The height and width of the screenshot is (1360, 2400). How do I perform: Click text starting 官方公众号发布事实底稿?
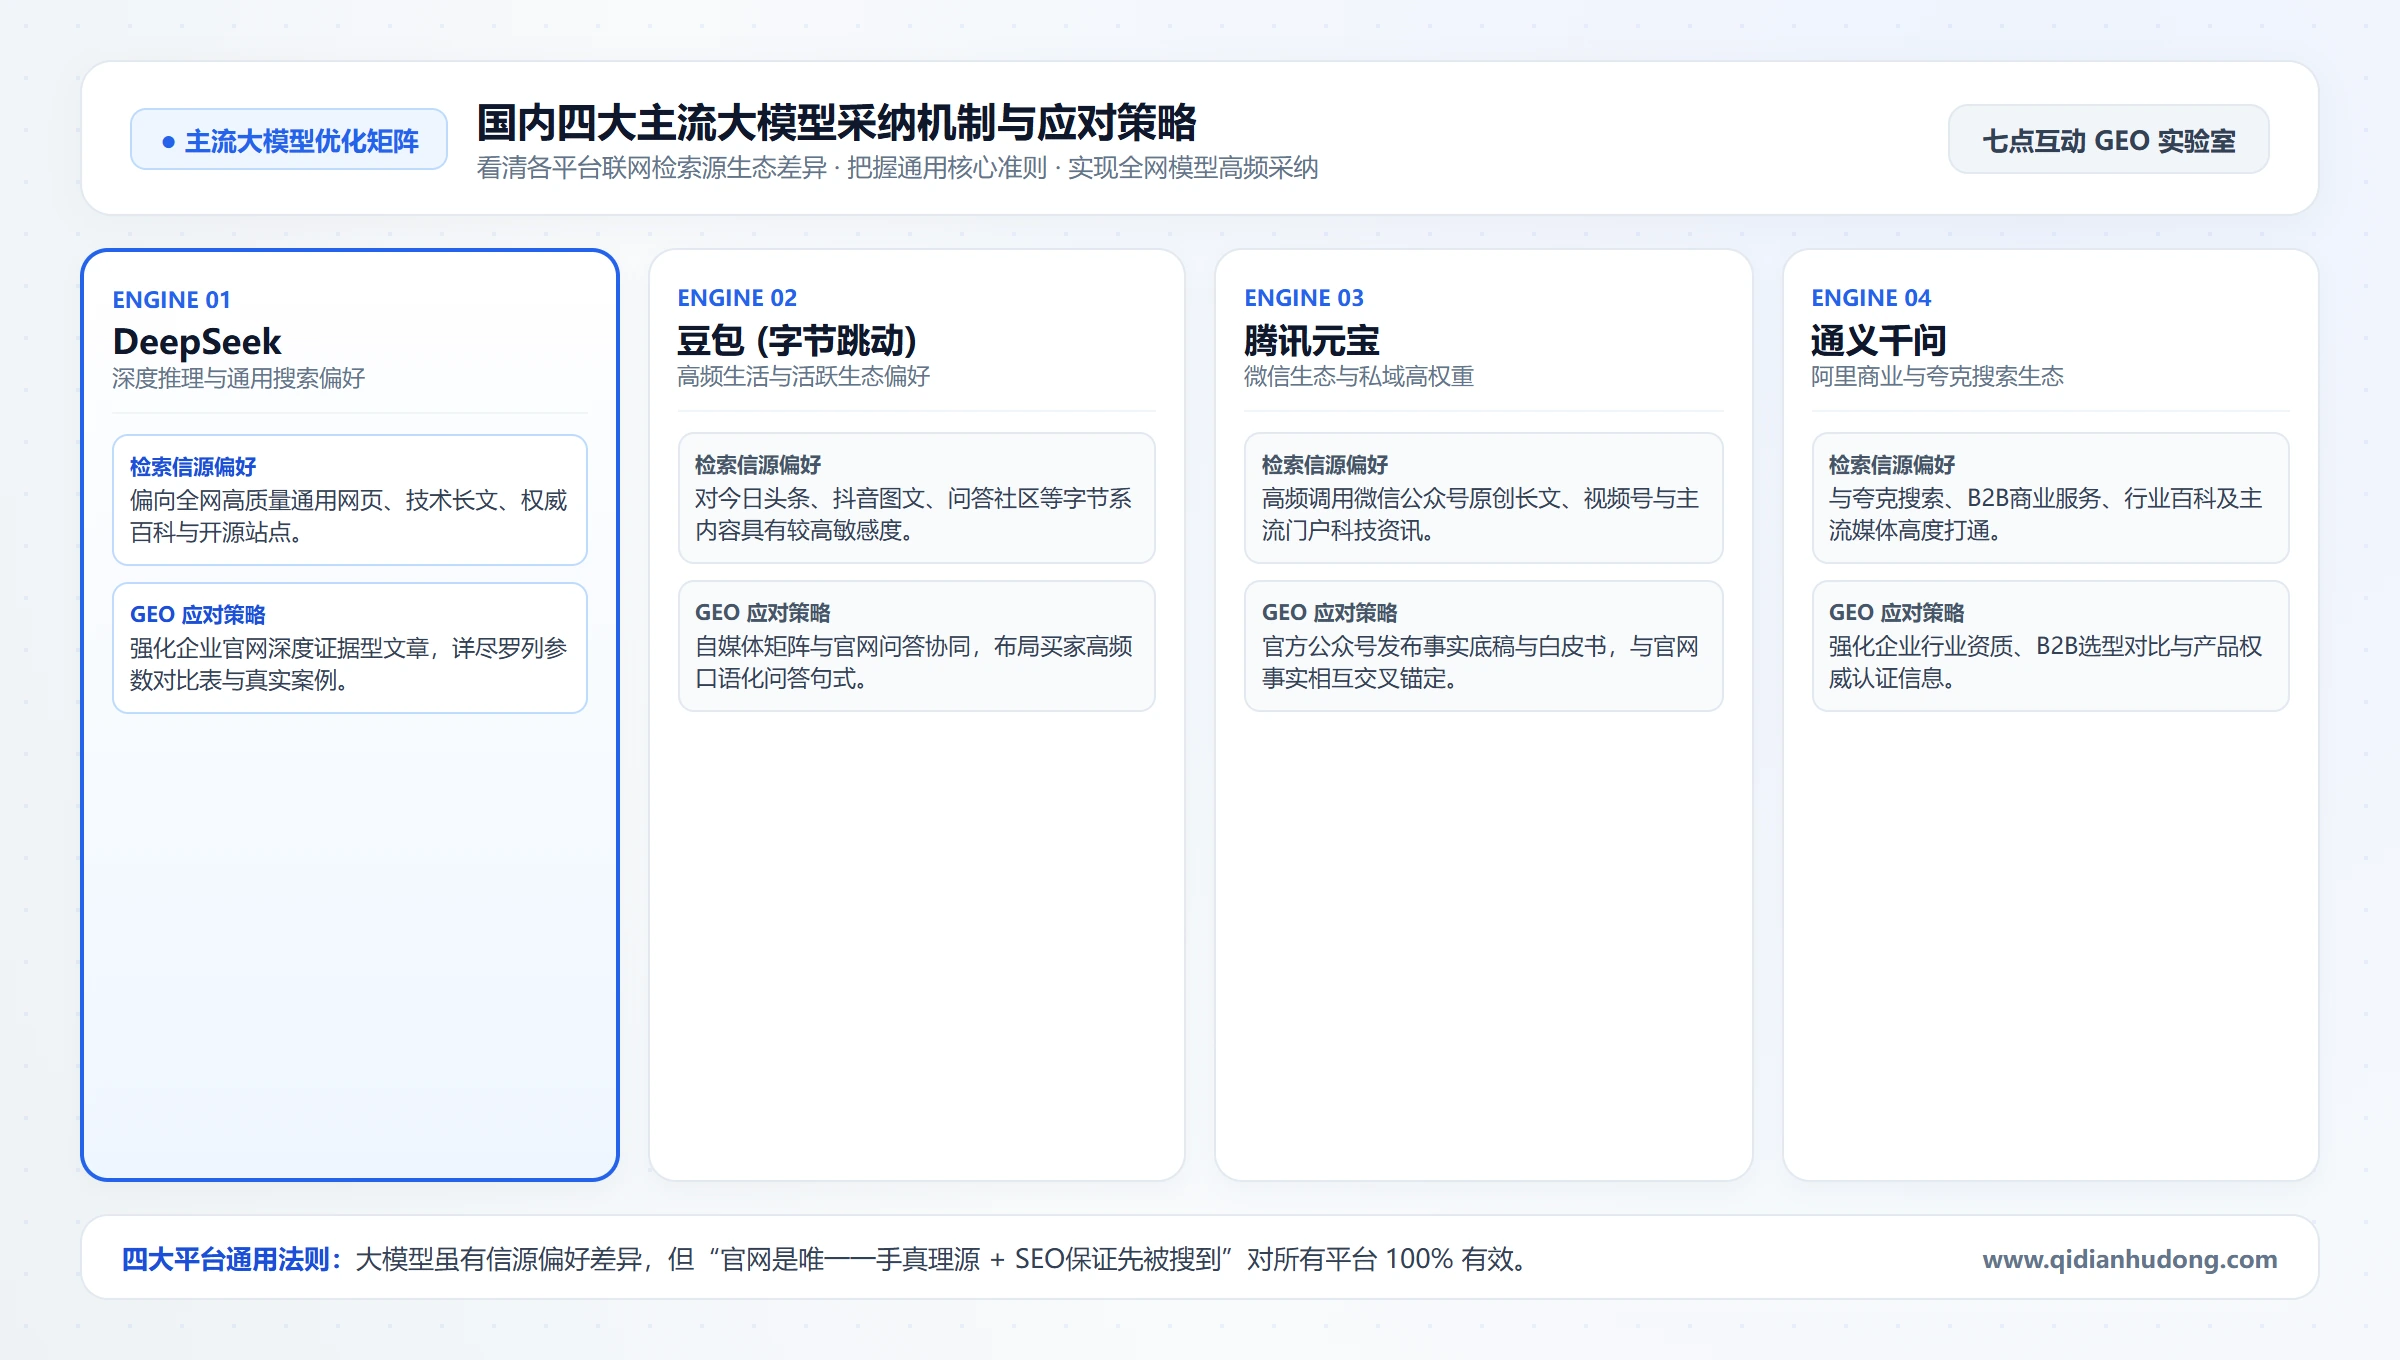click(1481, 662)
